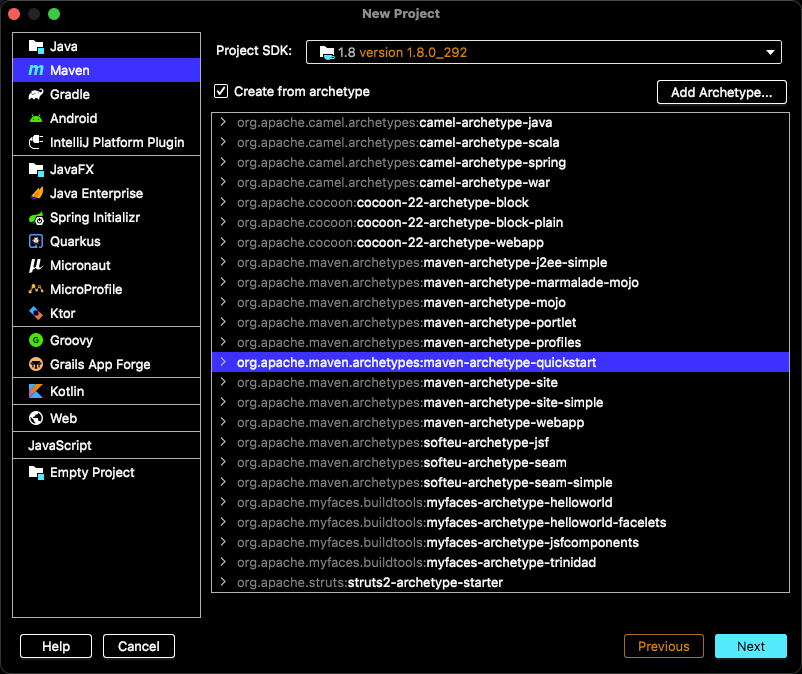Viewport: 802px width, 674px height.
Task: Click the Groovy G icon
Action: coord(36,340)
